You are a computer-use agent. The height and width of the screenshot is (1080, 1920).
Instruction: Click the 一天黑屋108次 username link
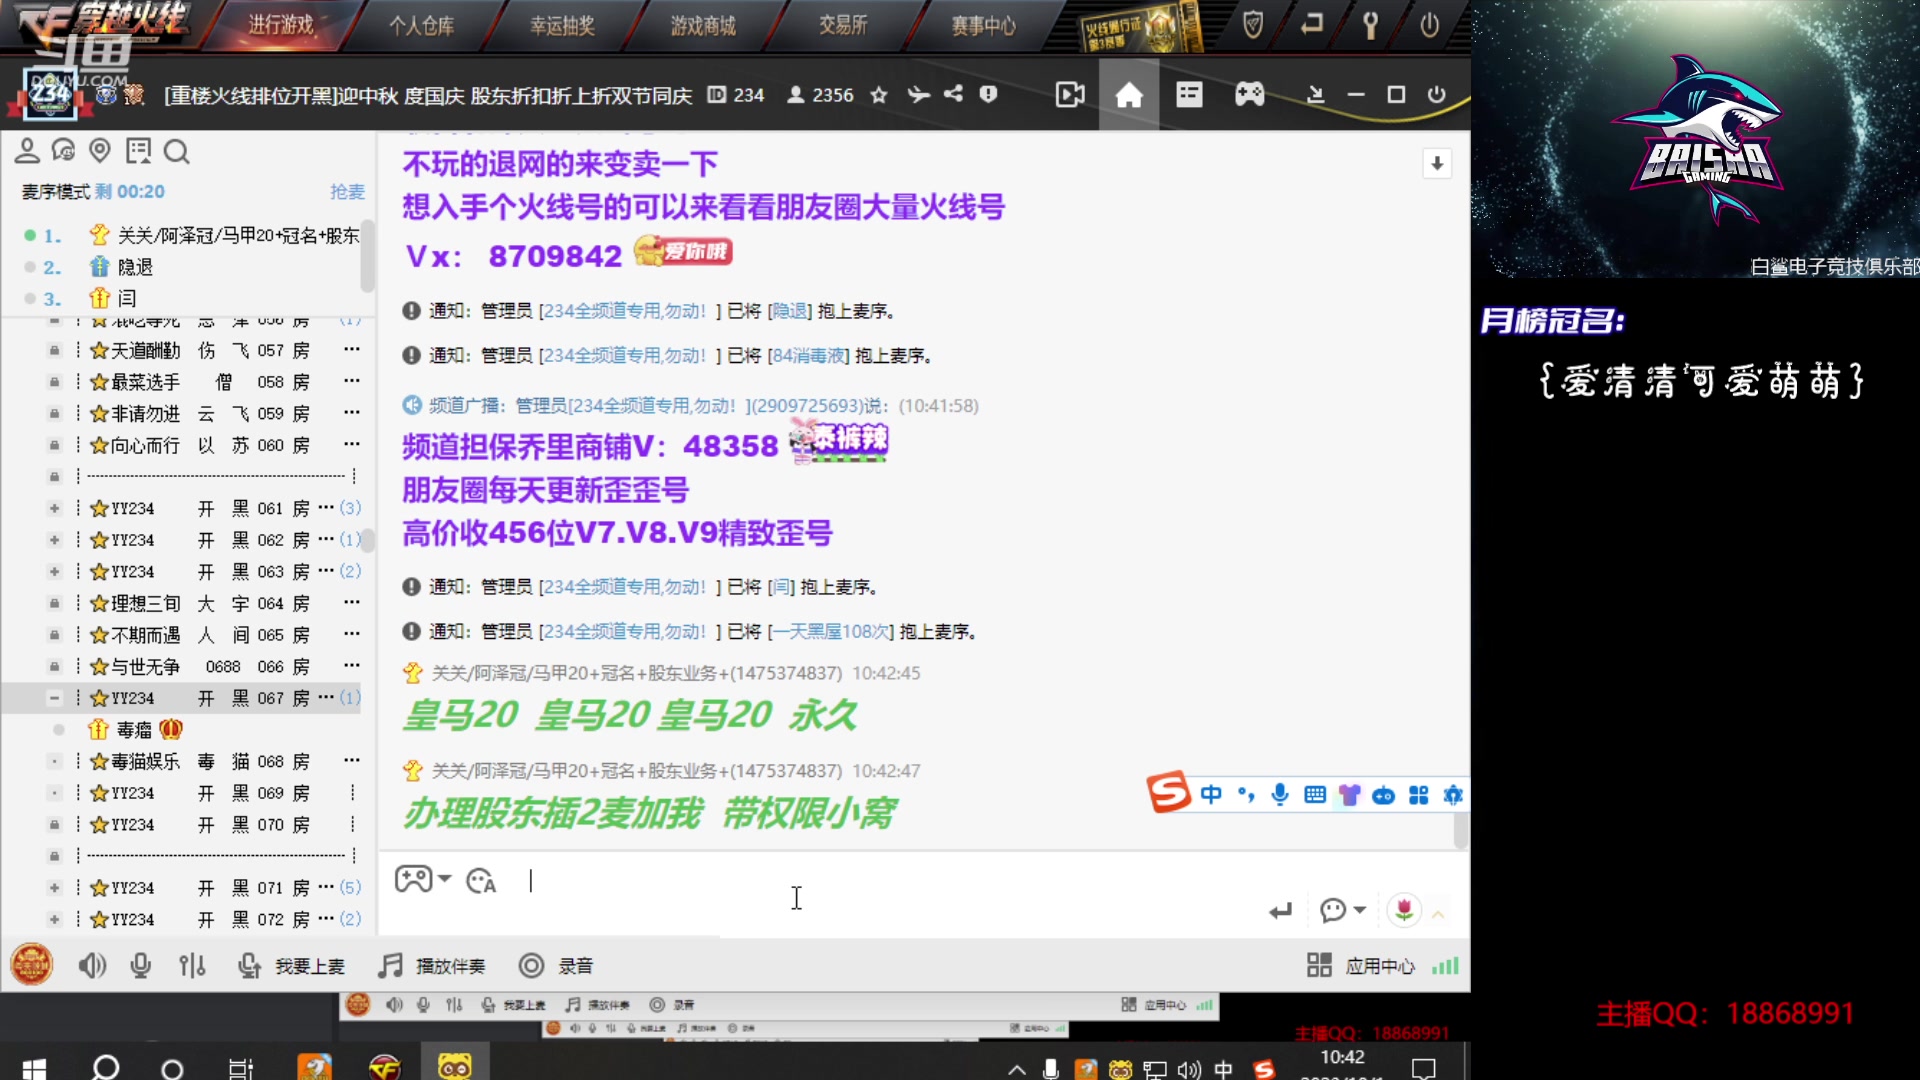[830, 632]
